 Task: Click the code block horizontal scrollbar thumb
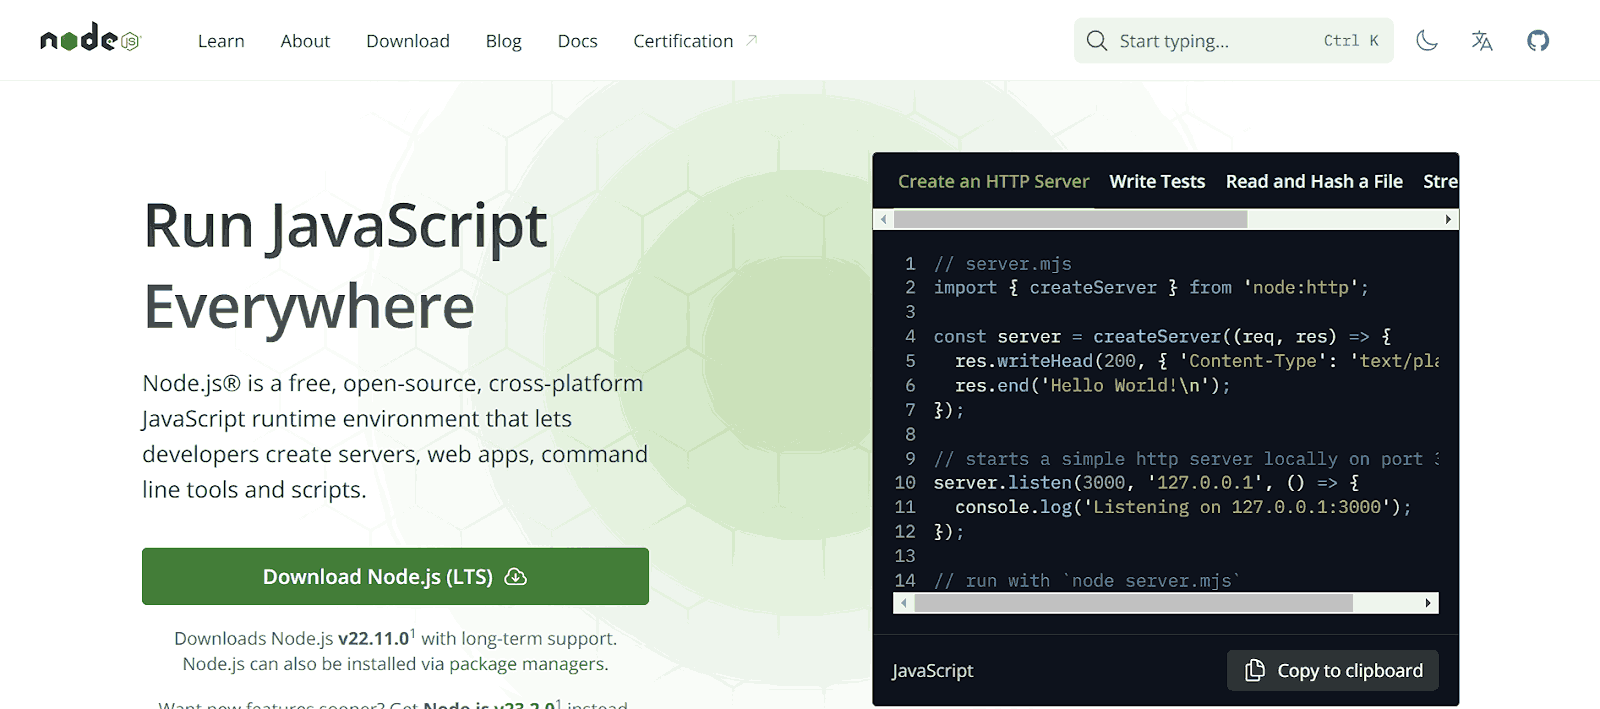1134,603
